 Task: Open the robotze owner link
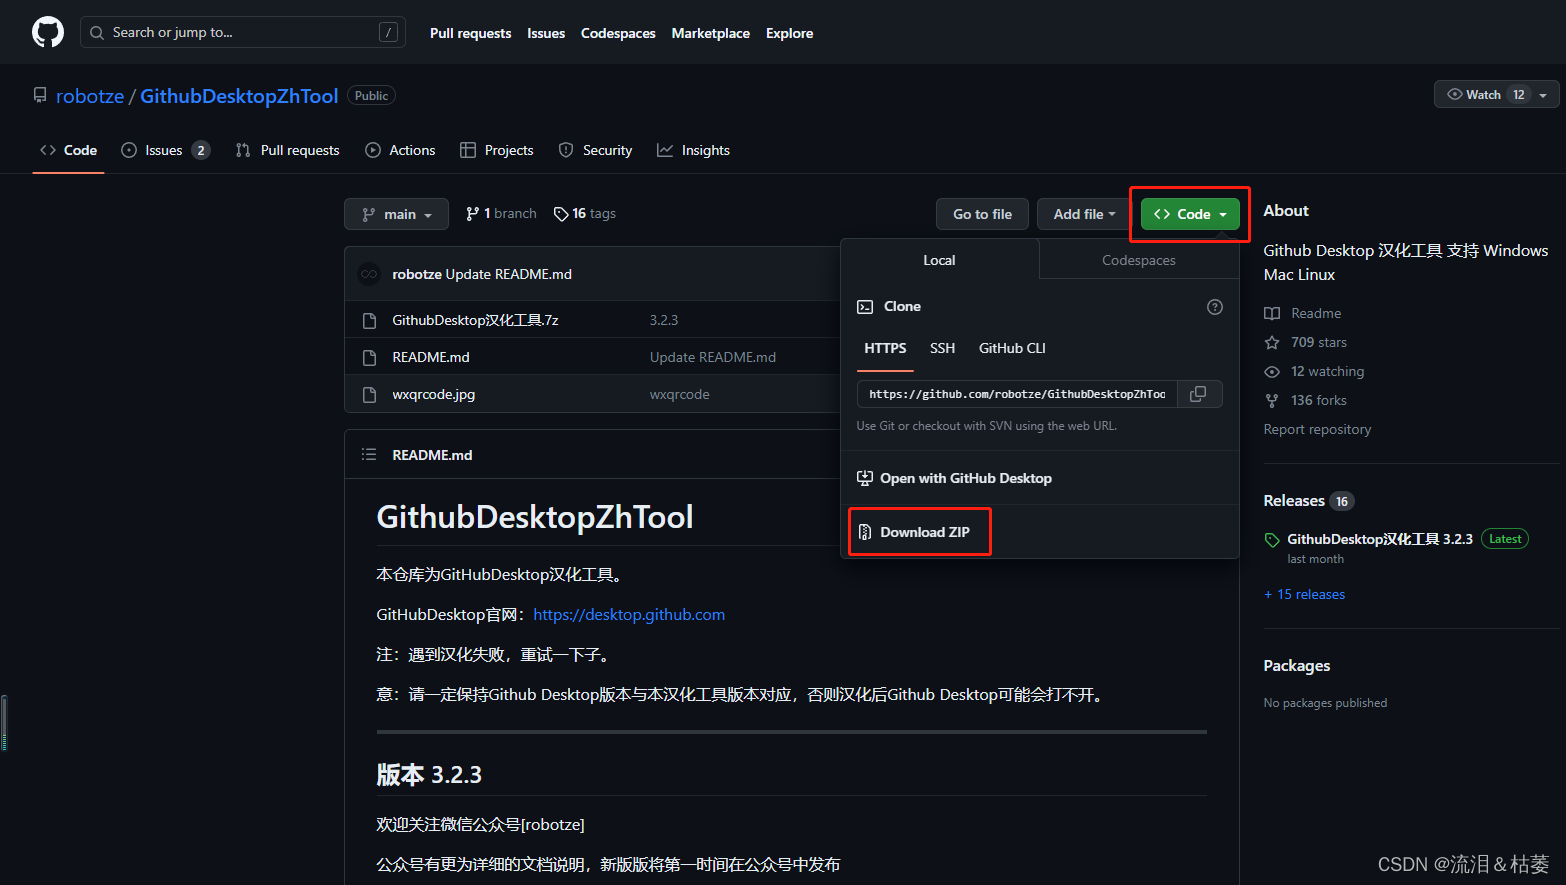click(x=90, y=96)
